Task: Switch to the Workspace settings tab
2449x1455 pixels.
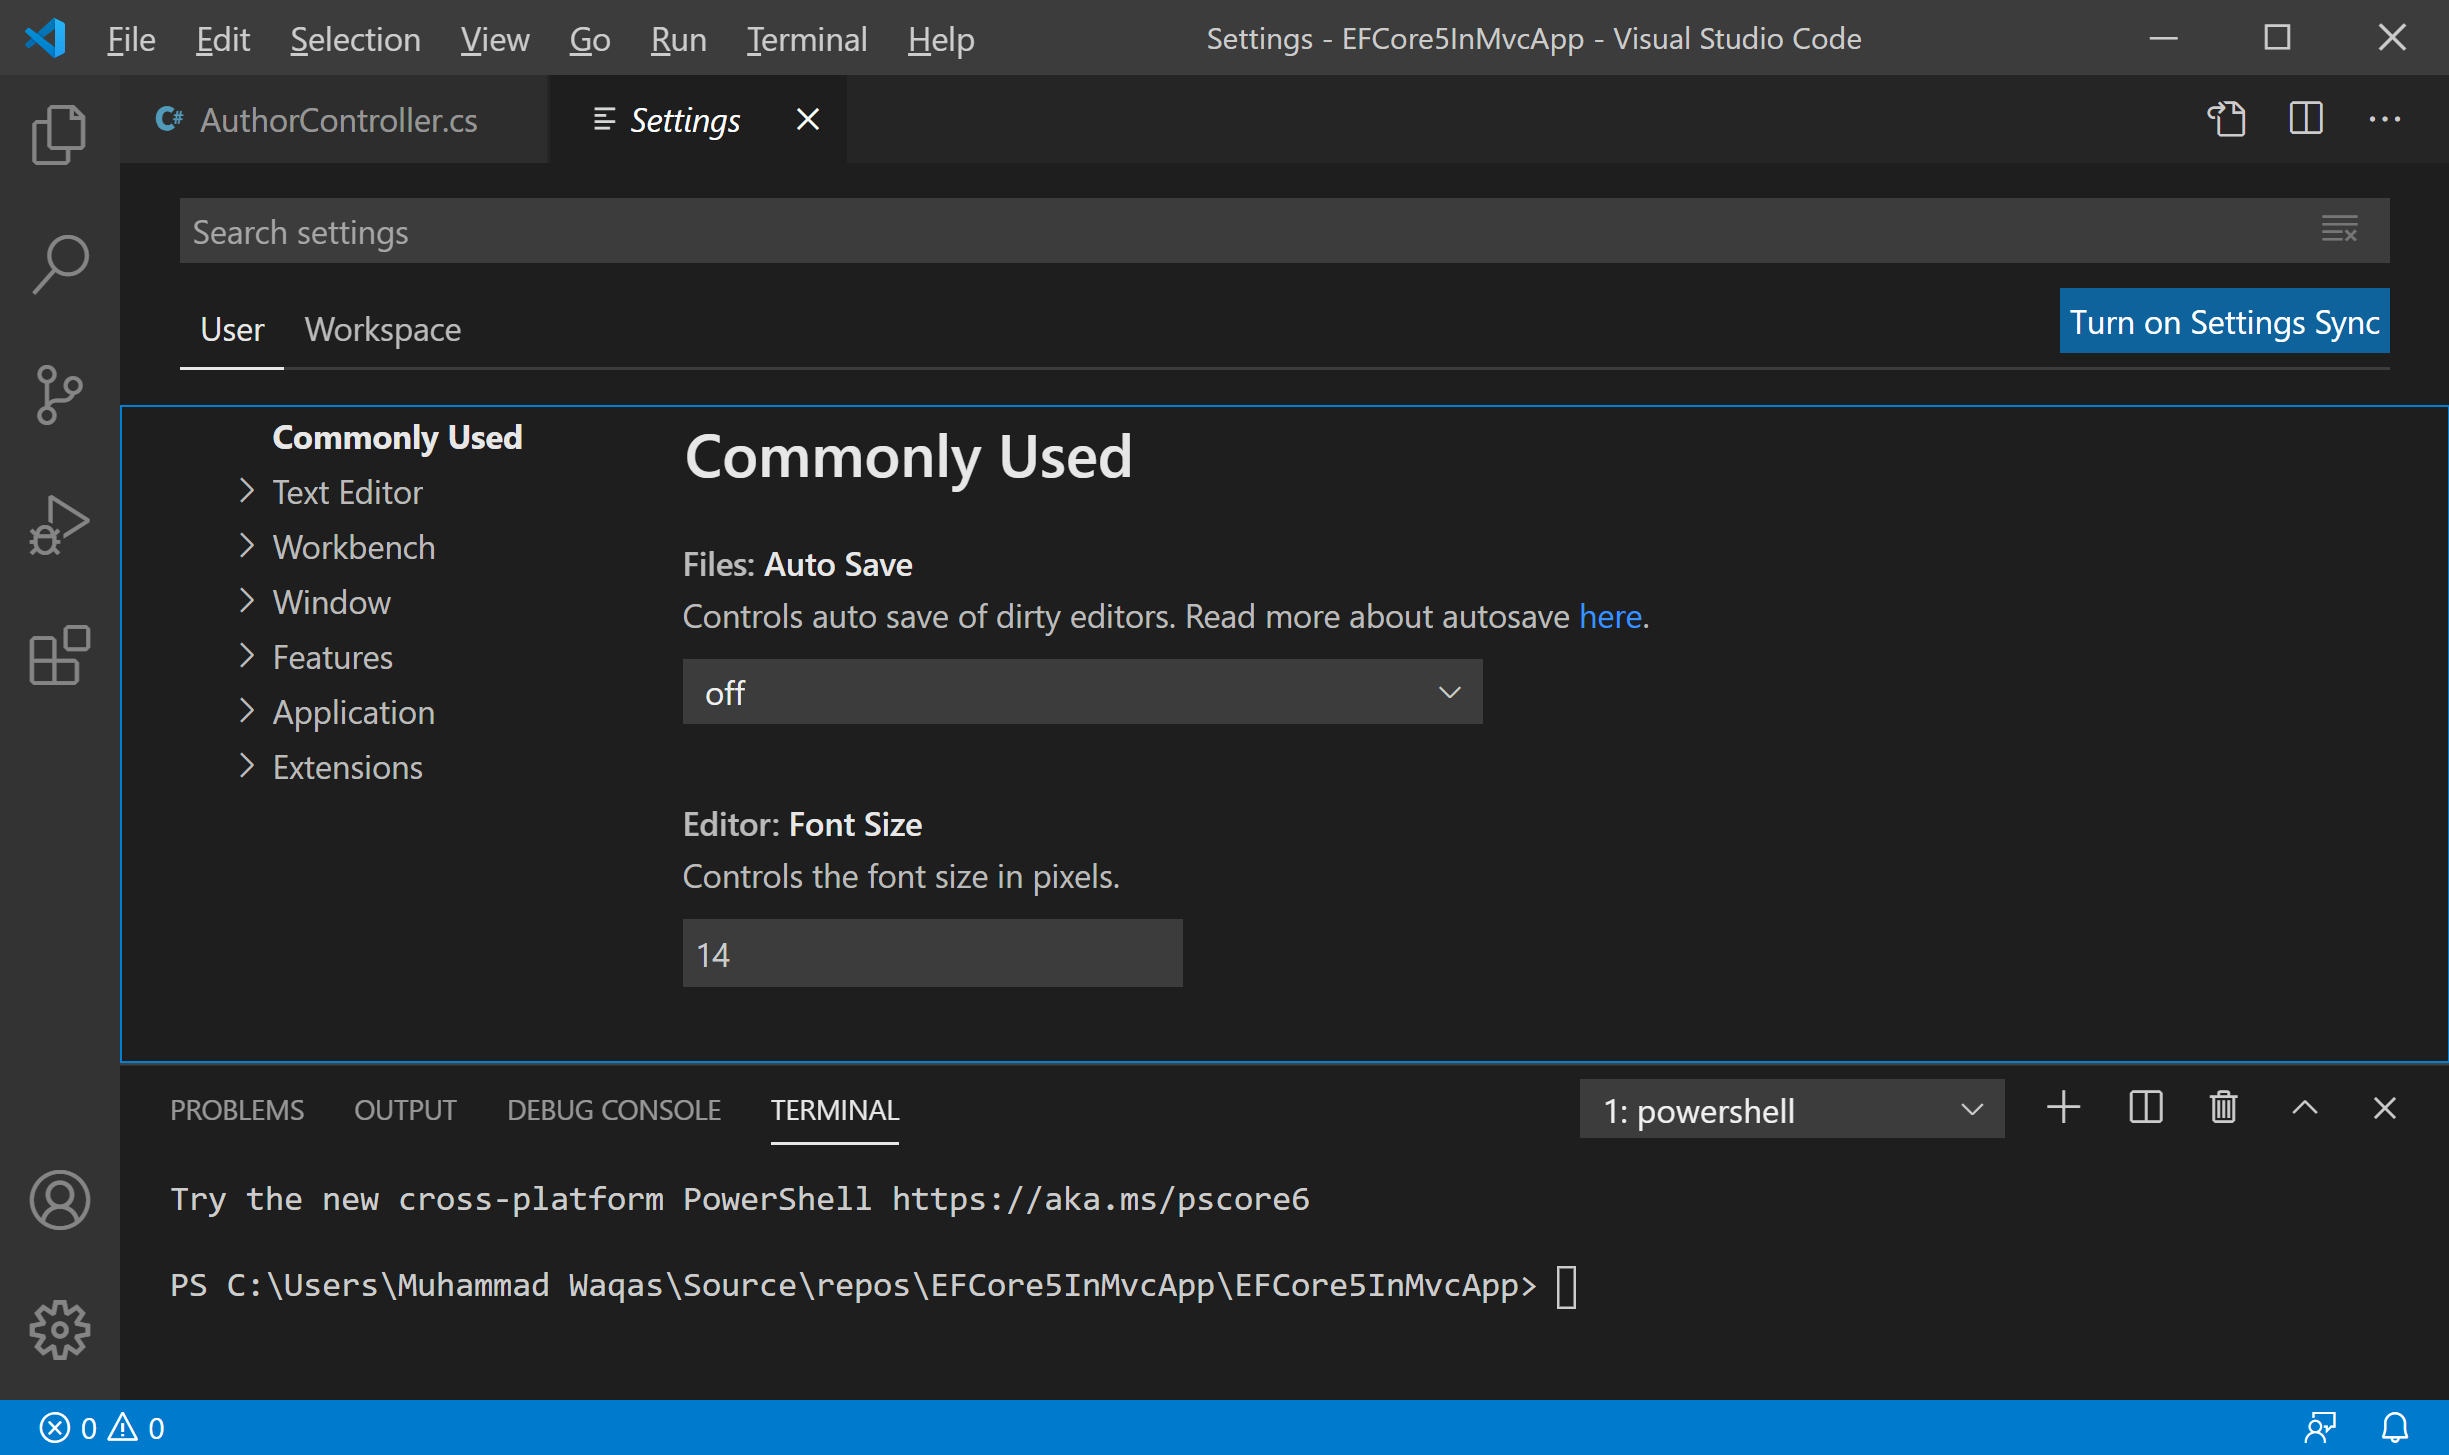Action: 383,327
